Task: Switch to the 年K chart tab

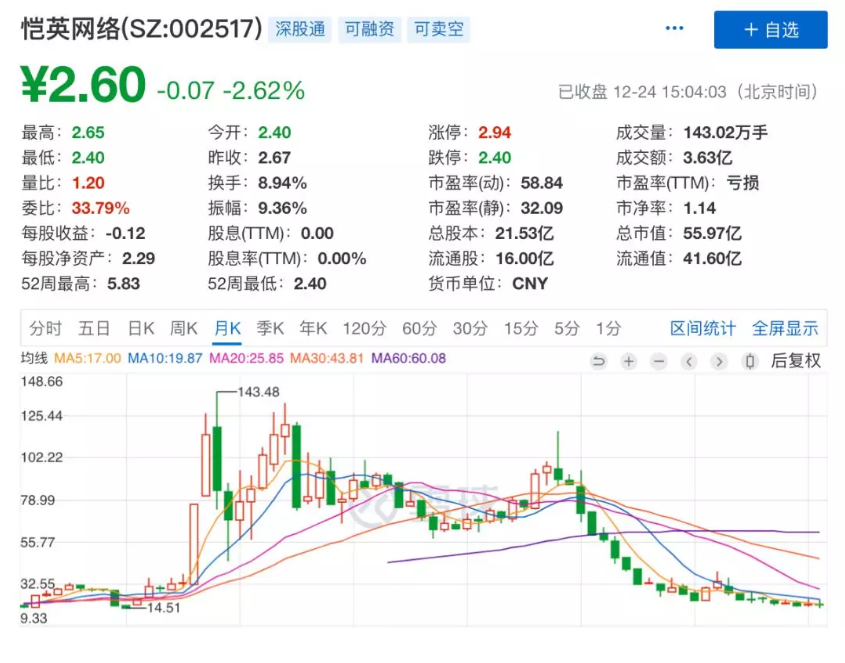Action: [x=313, y=328]
